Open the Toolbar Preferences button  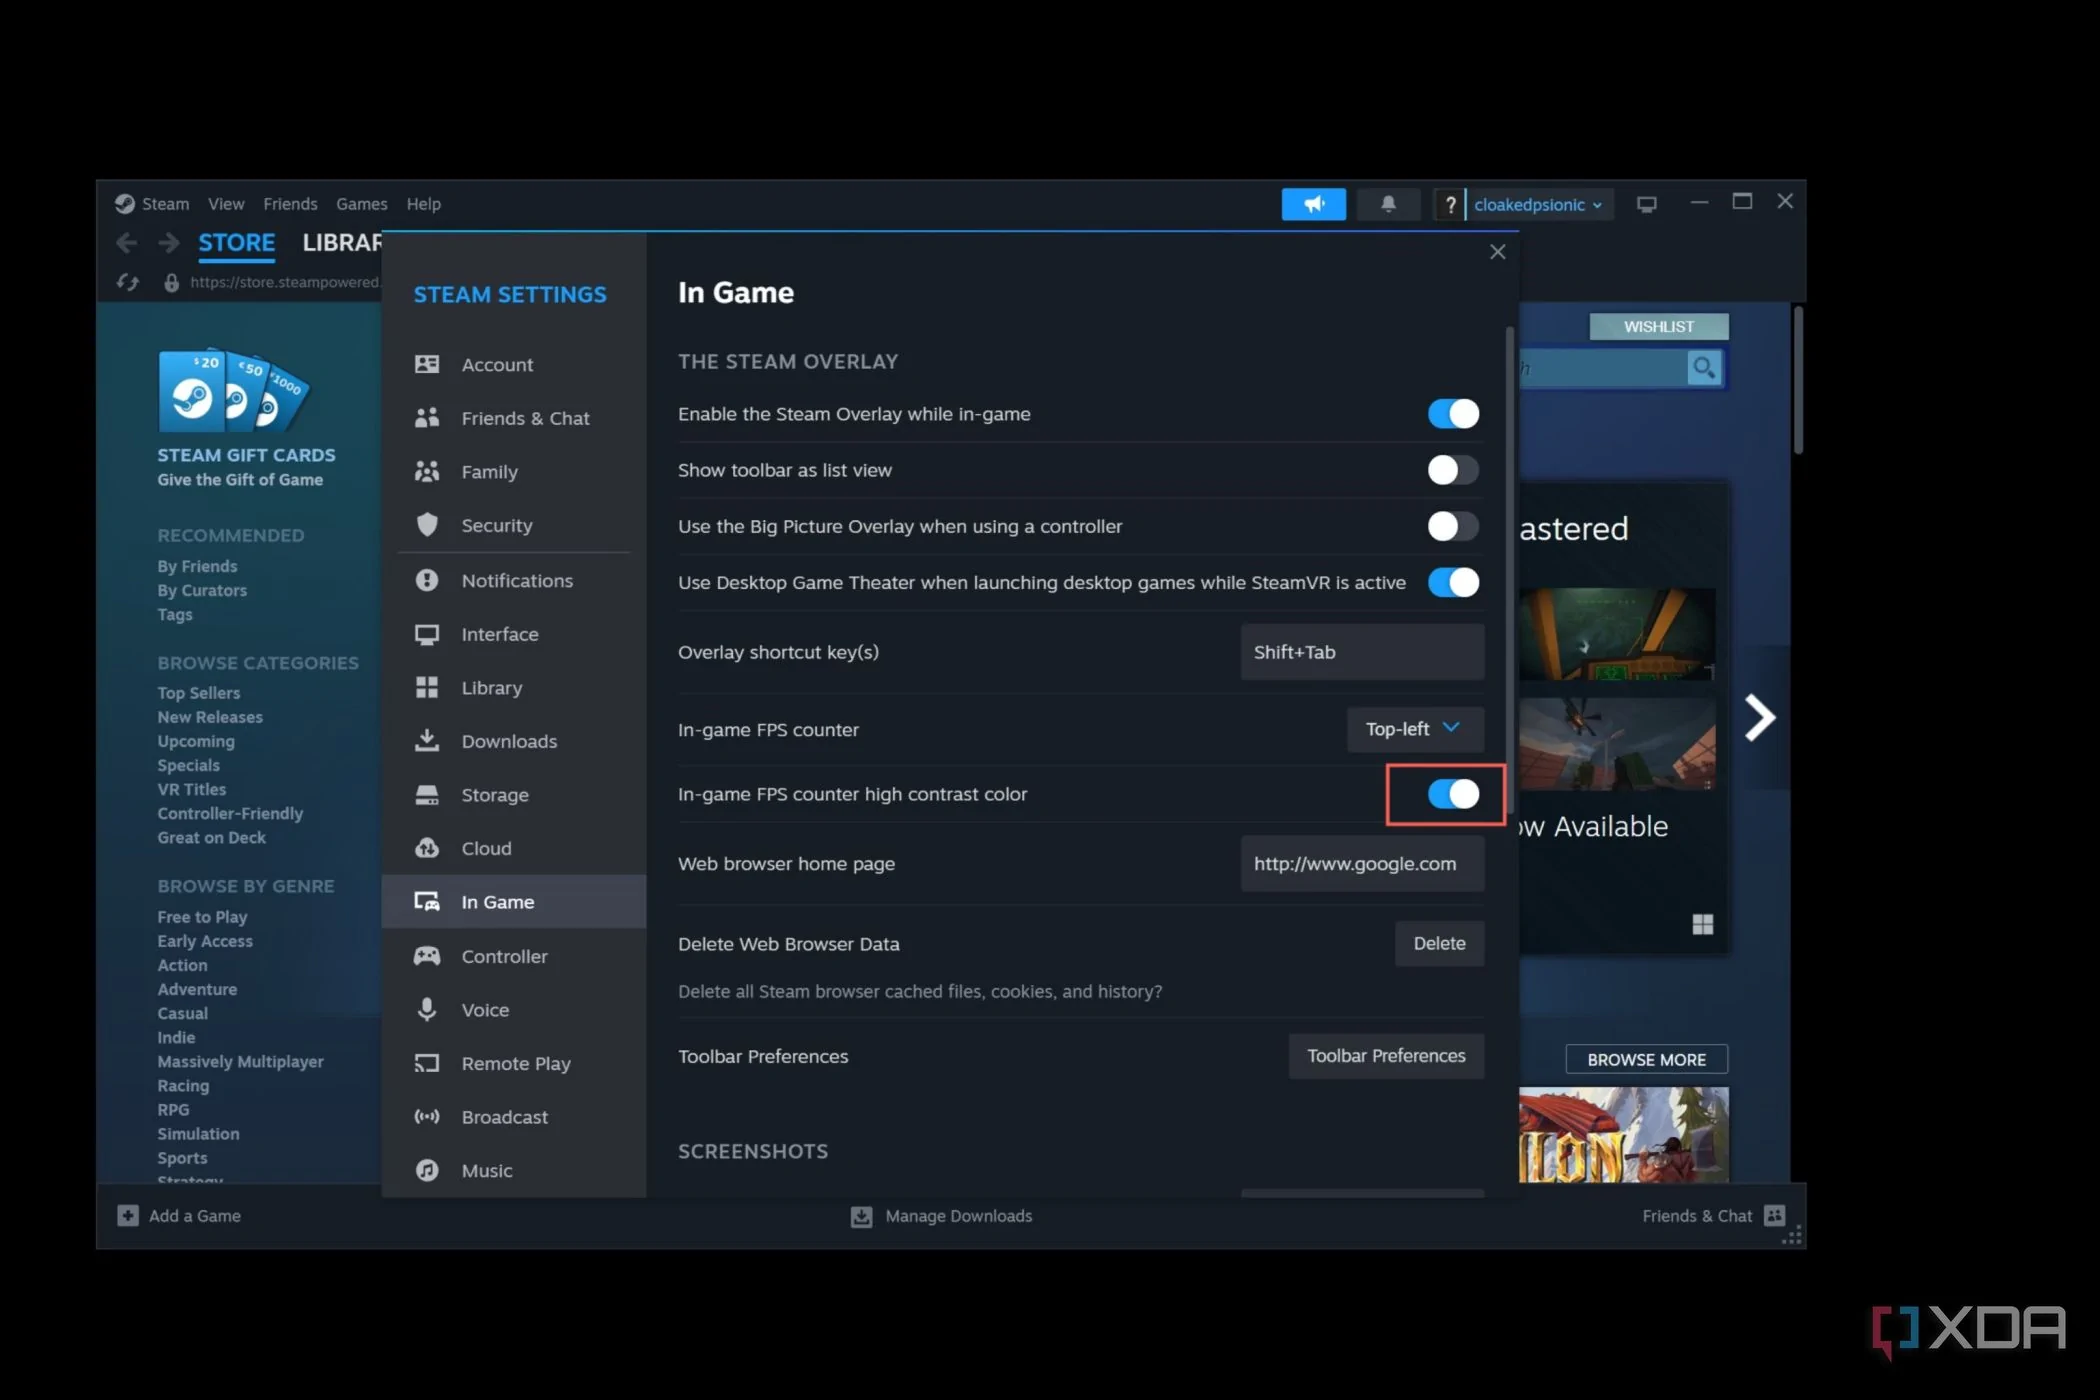click(x=1386, y=1056)
